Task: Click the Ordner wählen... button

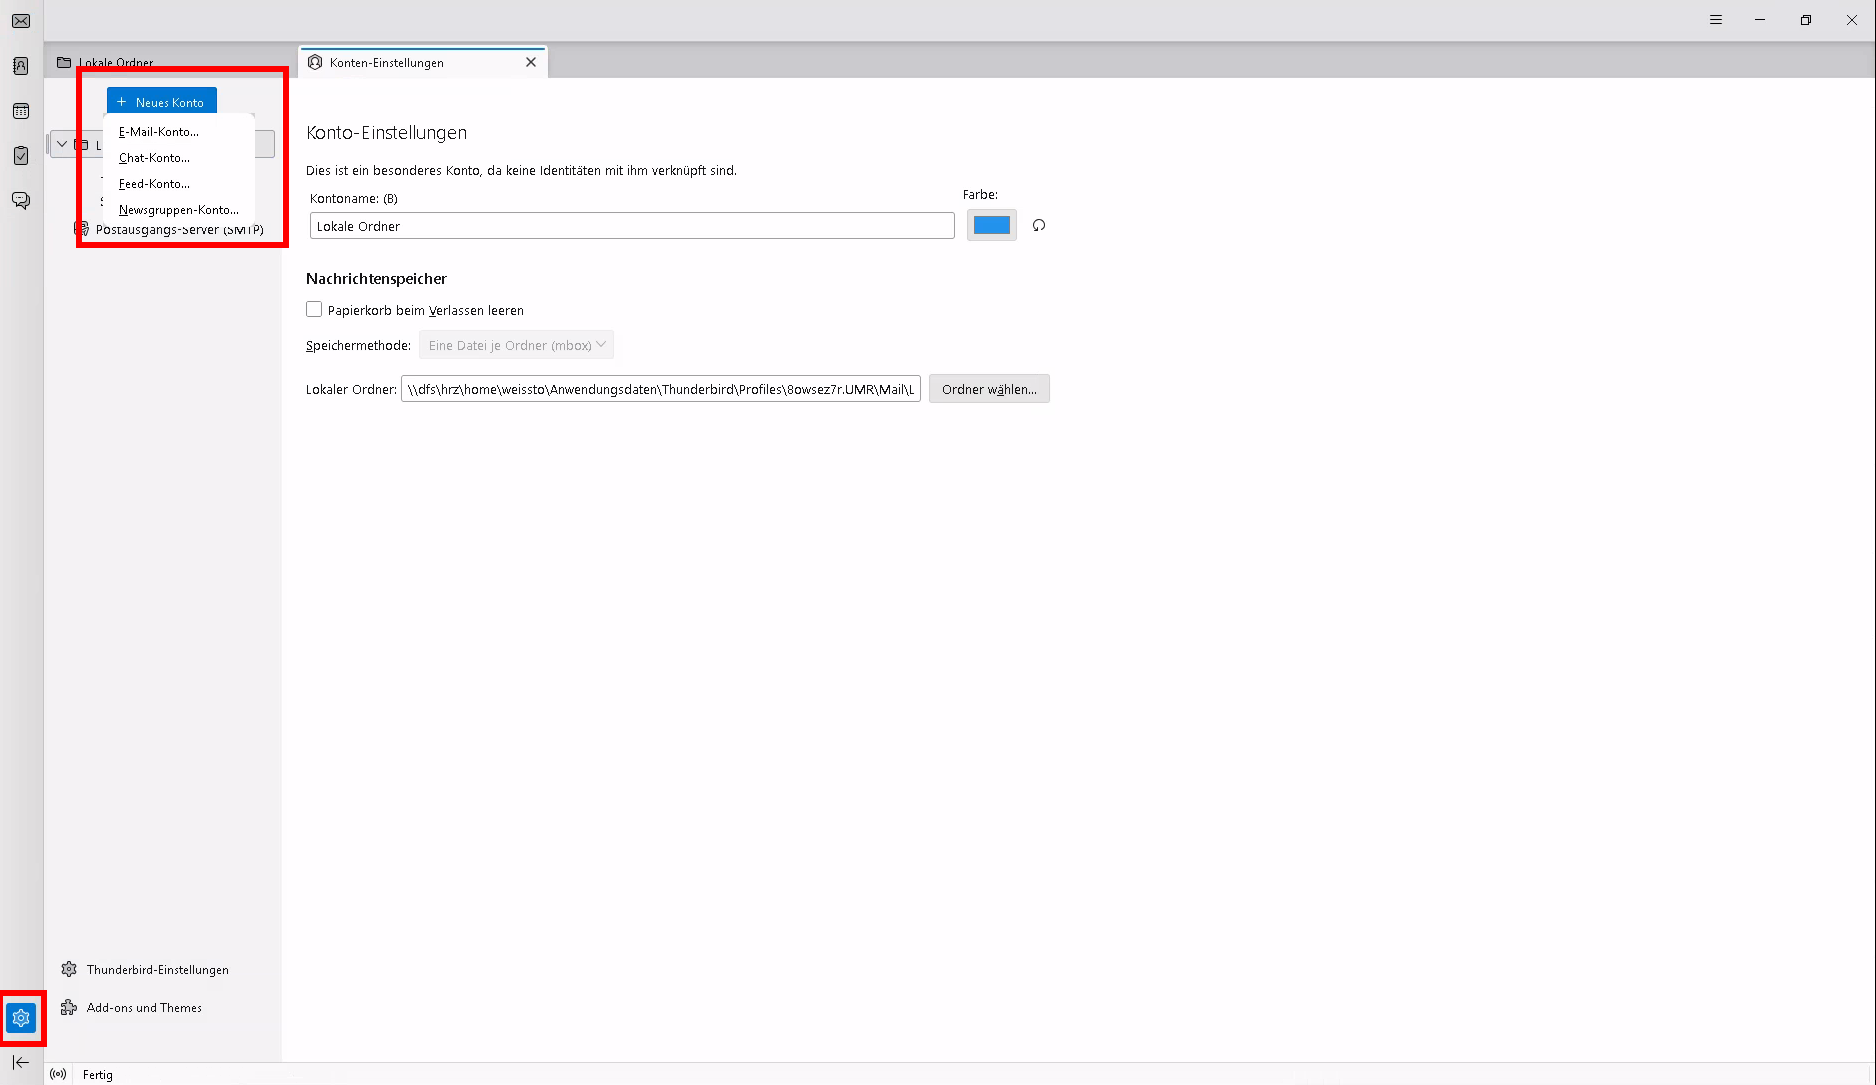Action: 988,389
